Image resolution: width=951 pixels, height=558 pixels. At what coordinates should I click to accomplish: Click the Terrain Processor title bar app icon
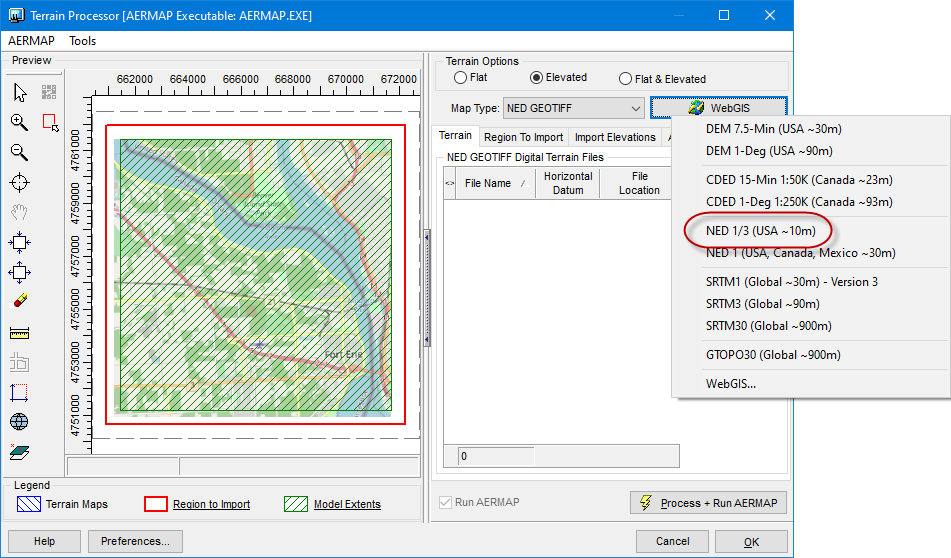[x=16, y=15]
